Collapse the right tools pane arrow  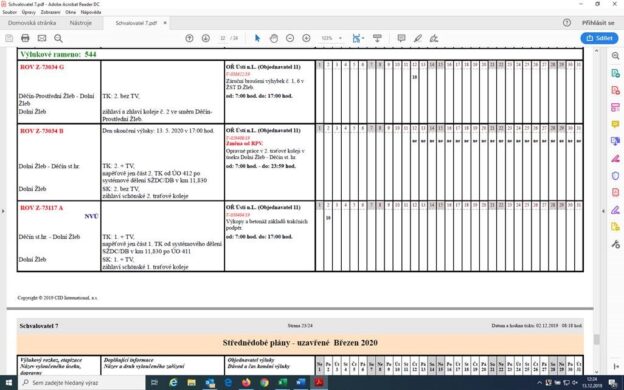tap(603, 211)
